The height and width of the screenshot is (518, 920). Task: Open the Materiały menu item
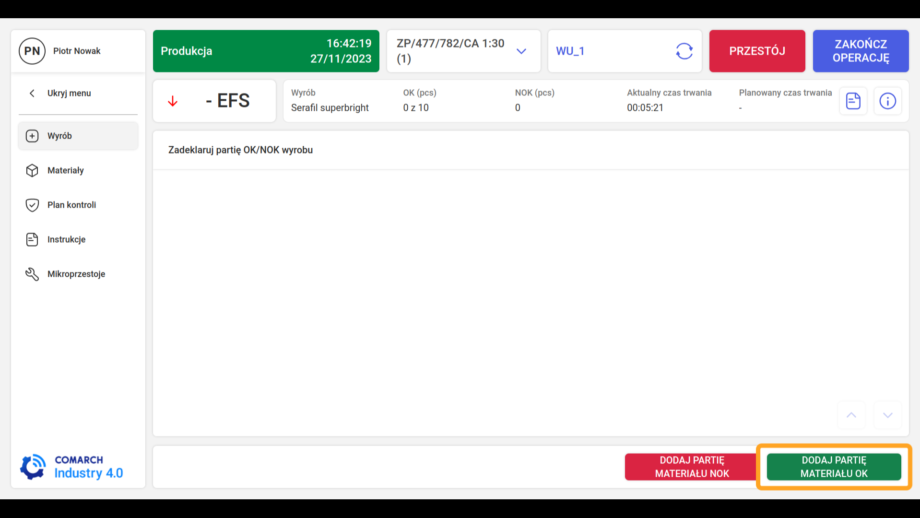(78, 171)
